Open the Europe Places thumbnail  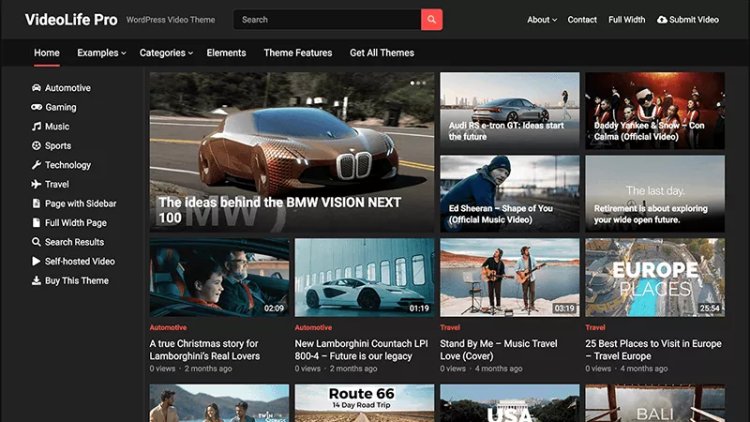pos(655,278)
